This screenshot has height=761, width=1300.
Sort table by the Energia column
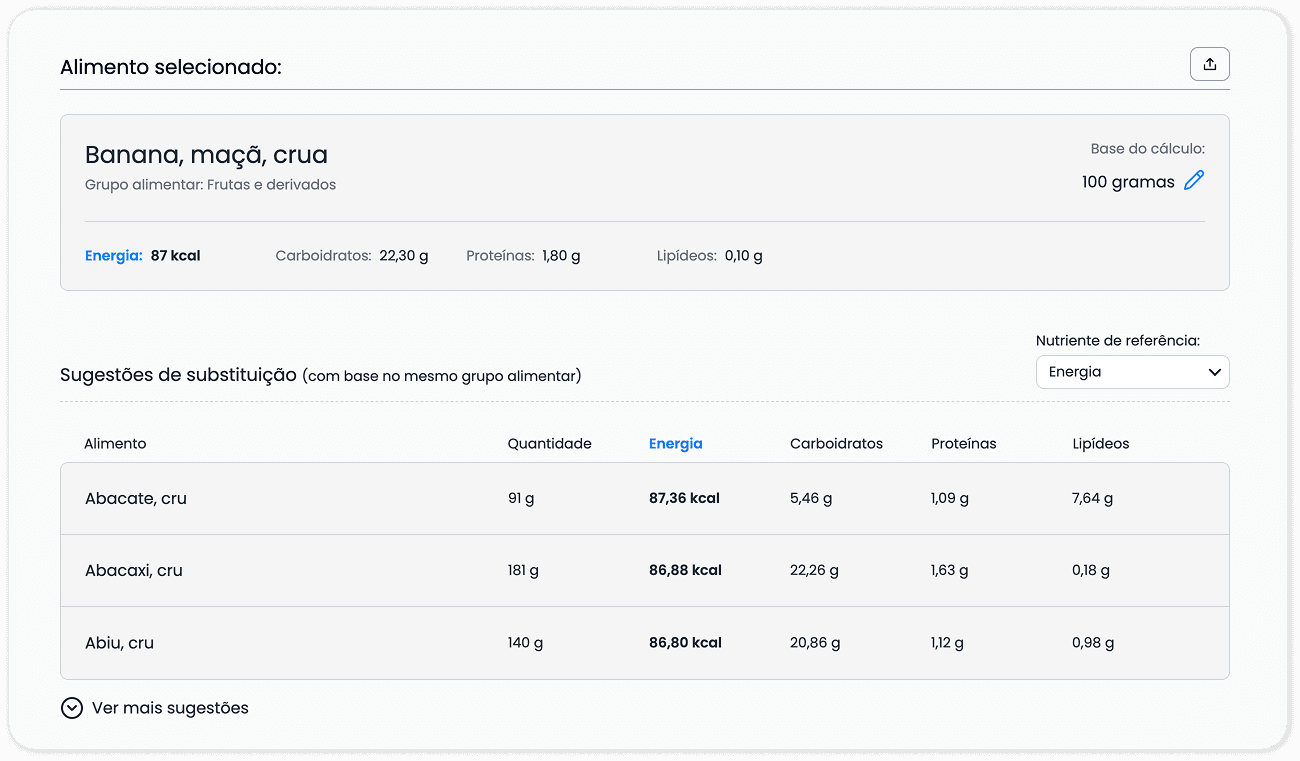[675, 443]
